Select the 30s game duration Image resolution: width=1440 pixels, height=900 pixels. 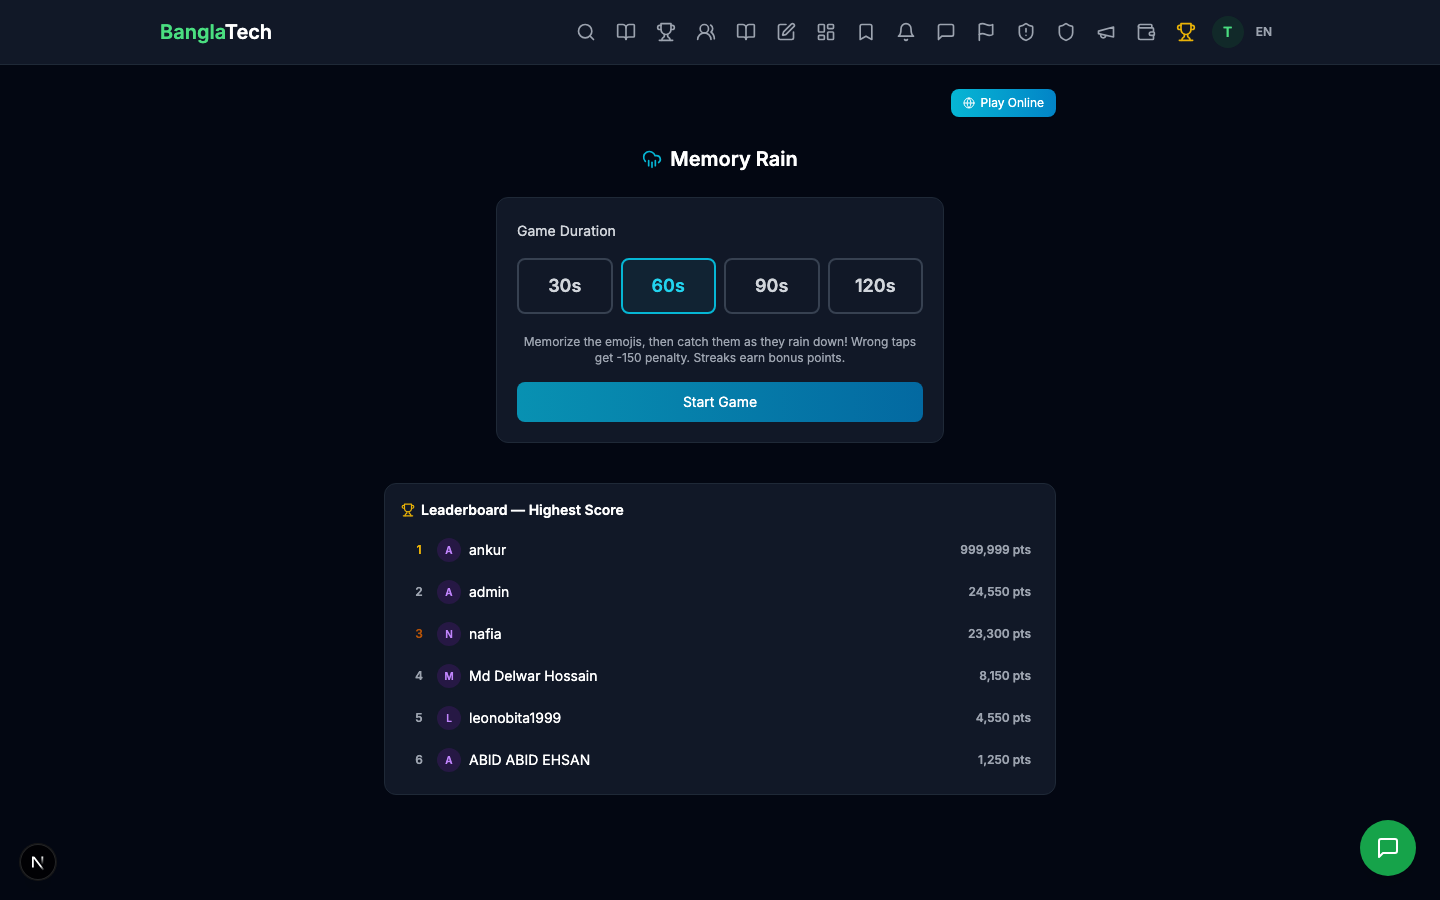[564, 286]
